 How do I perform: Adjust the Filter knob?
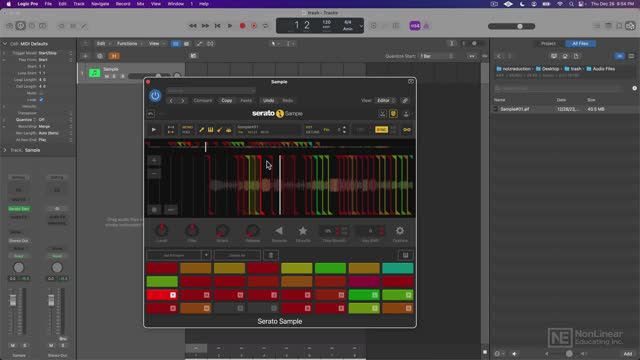click(x=191, y=231)
